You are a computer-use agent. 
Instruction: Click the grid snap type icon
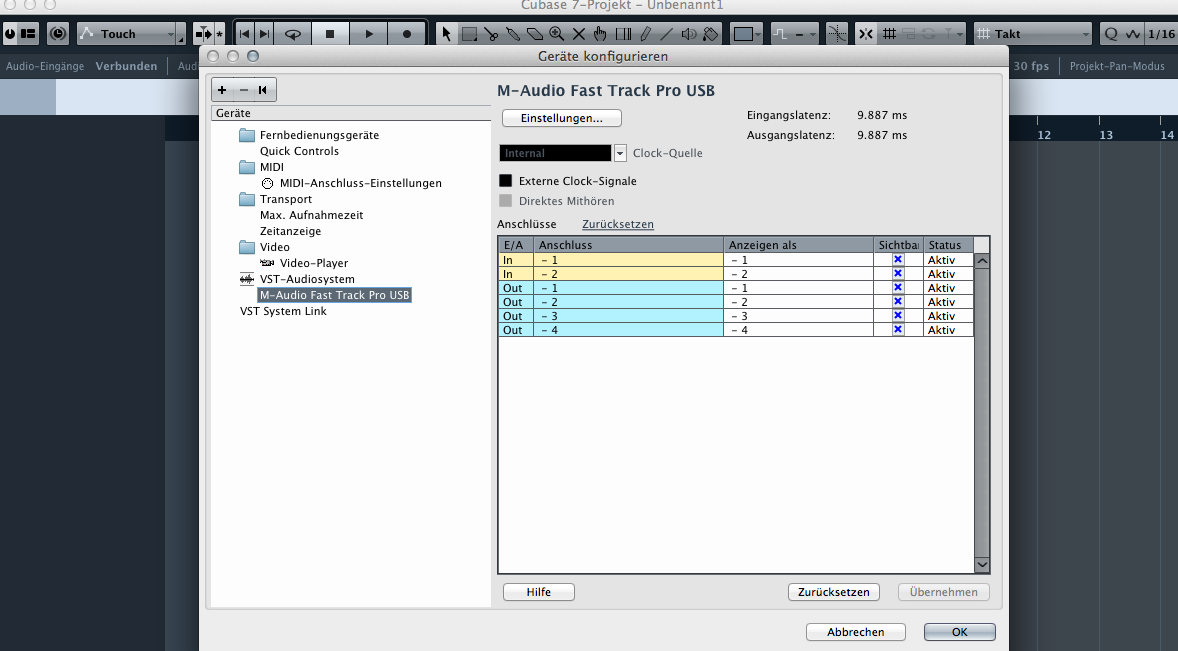[890, 34]
